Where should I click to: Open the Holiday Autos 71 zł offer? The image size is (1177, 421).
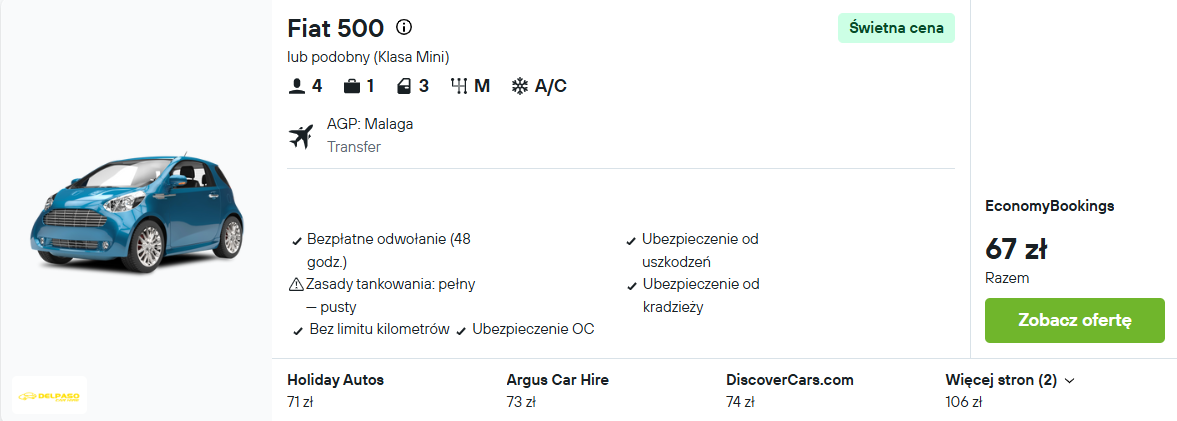(336, 390)
